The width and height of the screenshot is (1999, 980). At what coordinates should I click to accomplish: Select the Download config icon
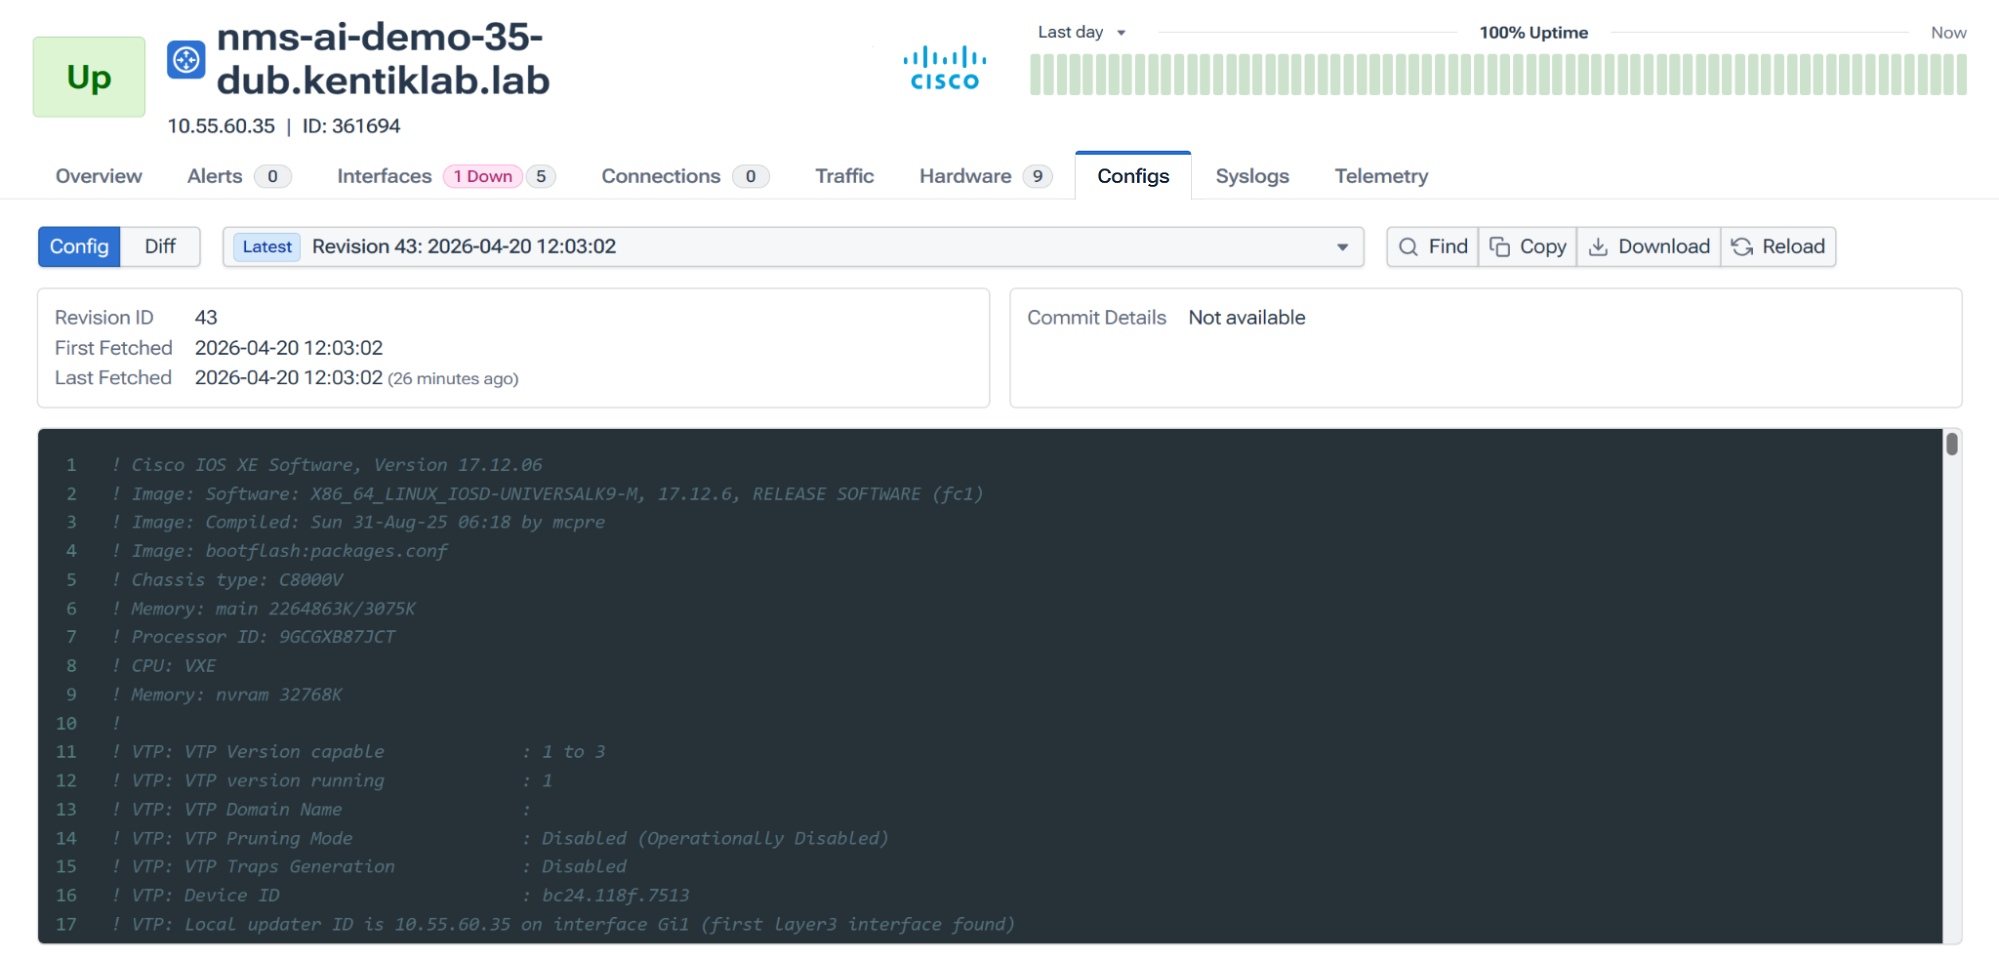pos(1648,246)
